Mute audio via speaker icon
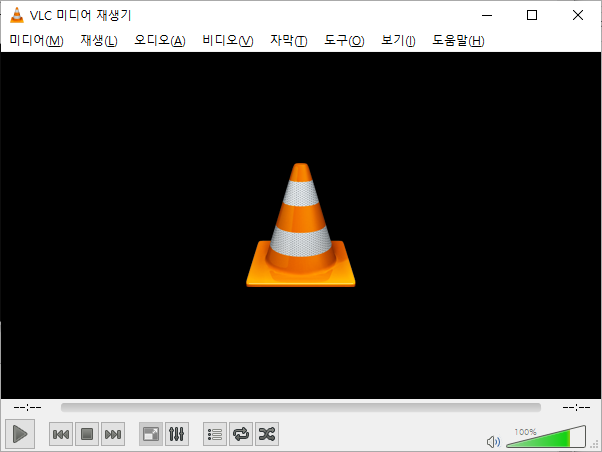This screenshot has height=452, width=602. pyautogui.click(x=493, y=442)
